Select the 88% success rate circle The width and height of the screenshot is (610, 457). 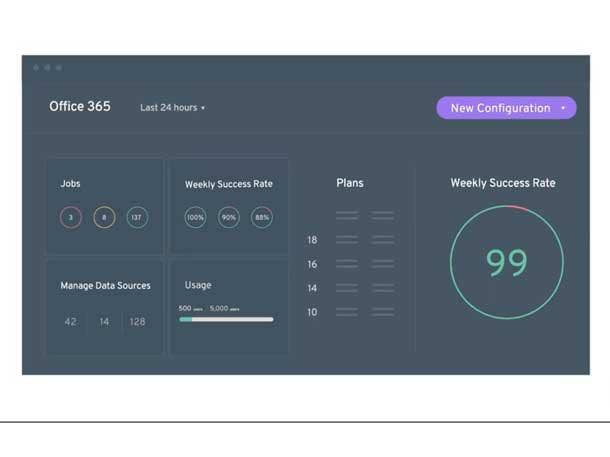coord(262,217)
